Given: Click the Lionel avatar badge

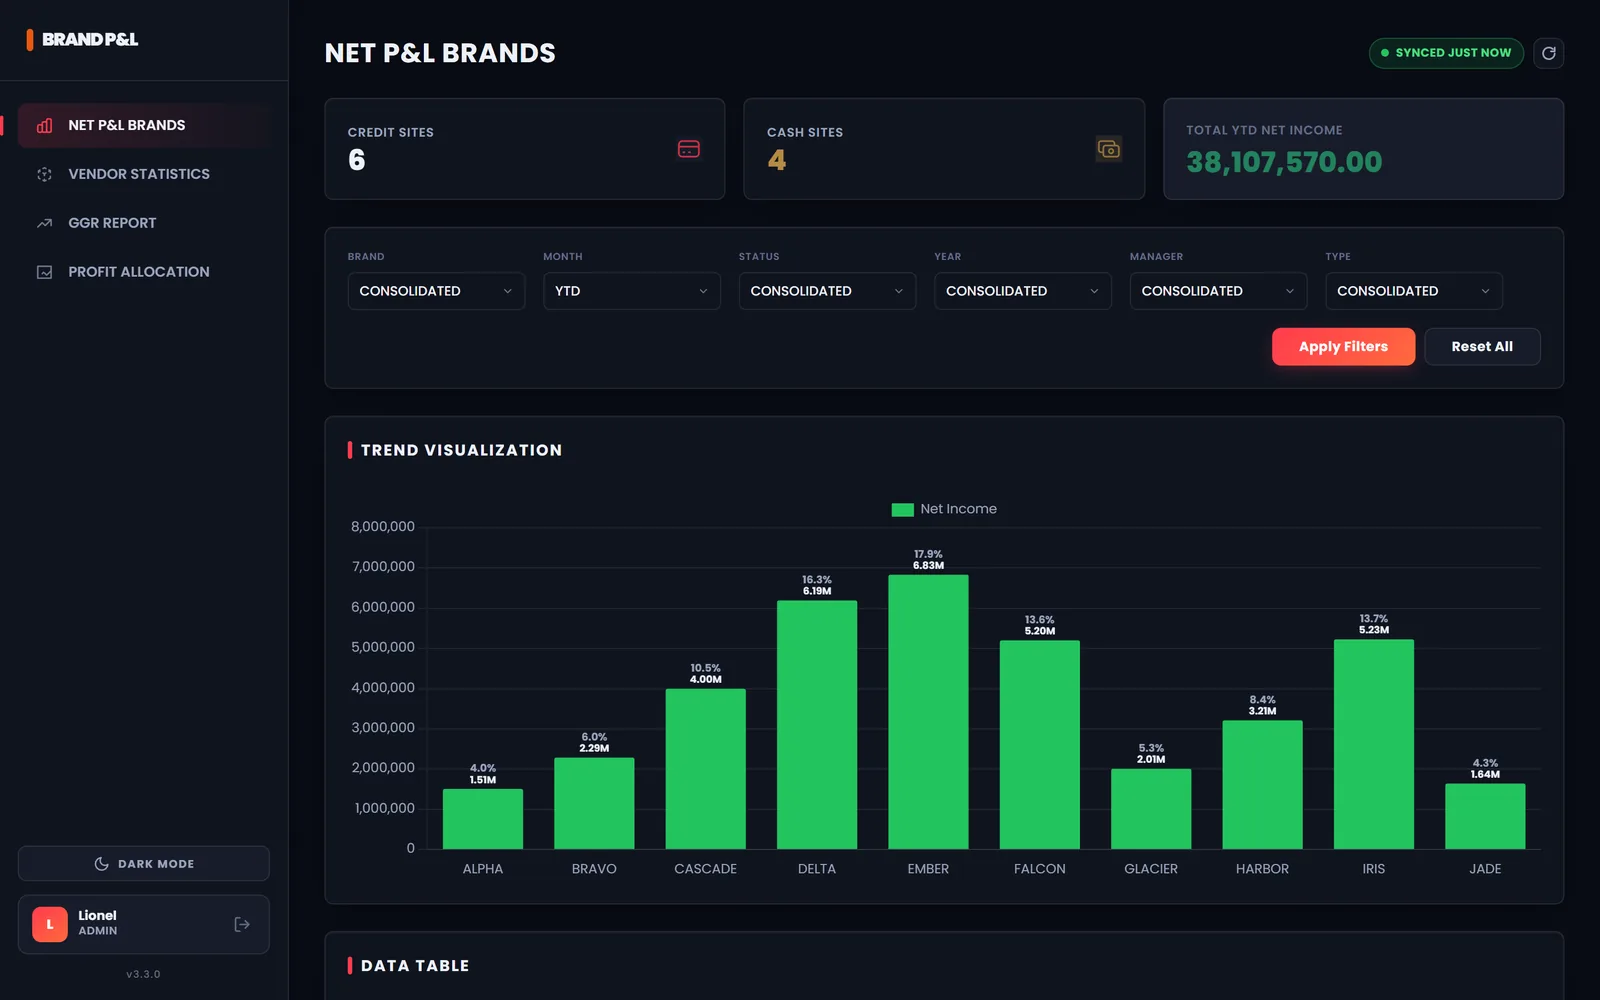Looking at the screenshot, I should tap(50, 924).
